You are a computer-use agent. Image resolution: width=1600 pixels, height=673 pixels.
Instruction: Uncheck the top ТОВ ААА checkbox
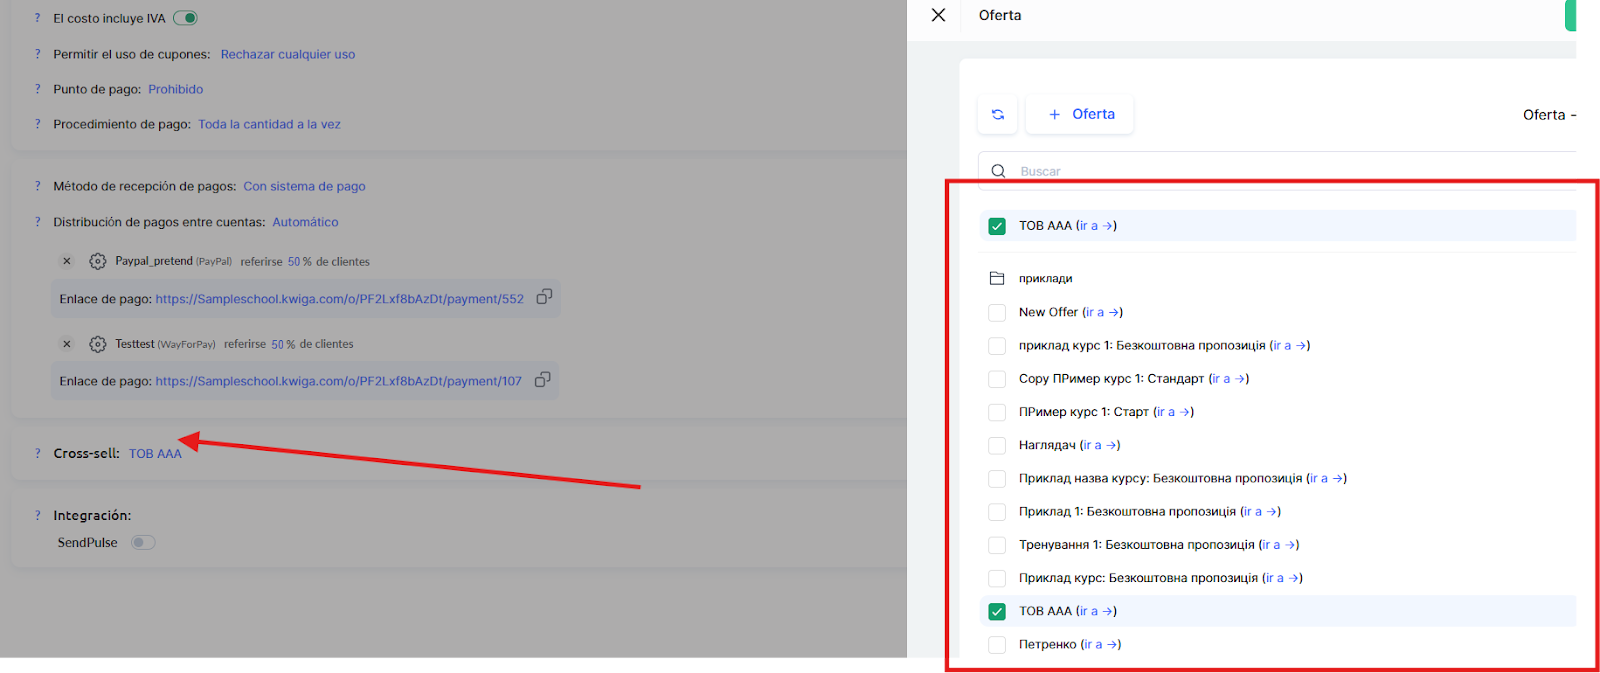pos(997,226)
